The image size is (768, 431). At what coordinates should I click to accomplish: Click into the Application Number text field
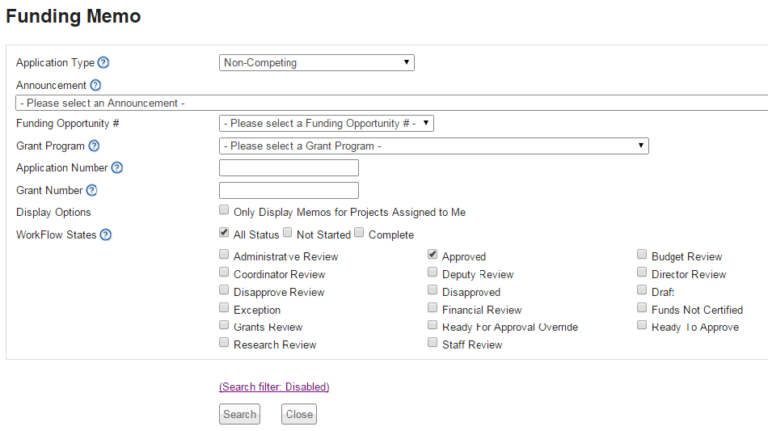point(288,168)
